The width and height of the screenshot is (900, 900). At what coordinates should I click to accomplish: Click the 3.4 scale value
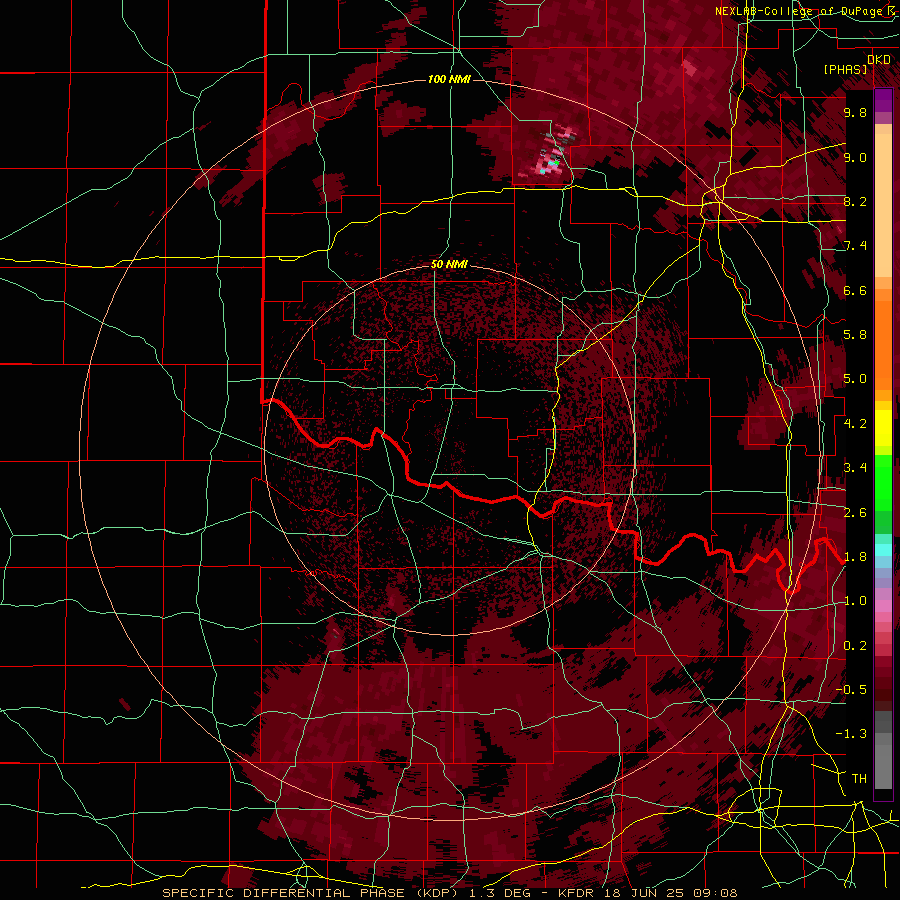tap(855, 468)
